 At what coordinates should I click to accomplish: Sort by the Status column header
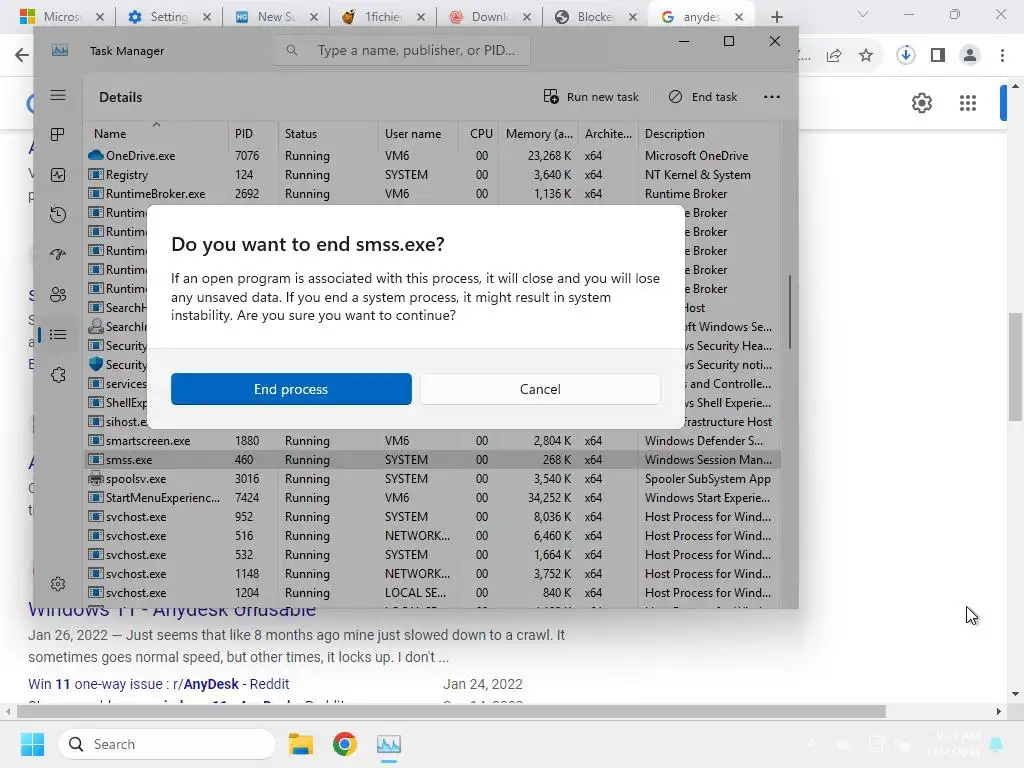[328, 134]
